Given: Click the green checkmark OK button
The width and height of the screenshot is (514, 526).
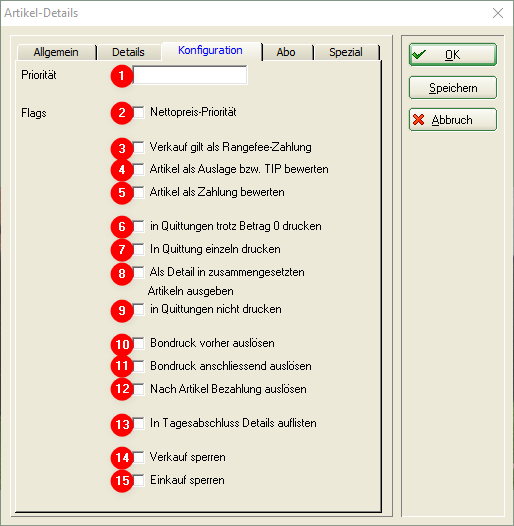Looking at the screenshot, I should point(453,54).
